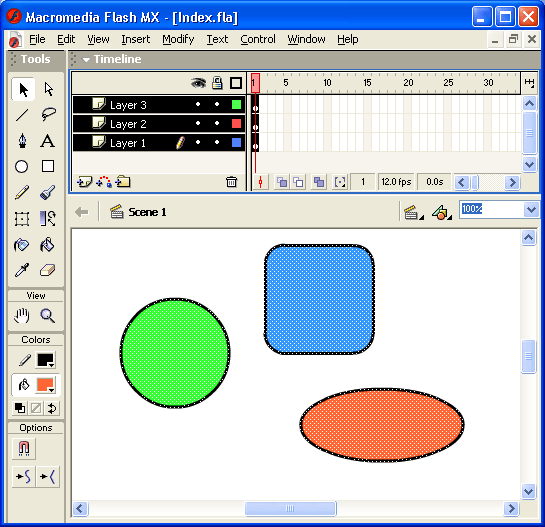The image size is (545, 527).
Task: Open the black stroke color swatch
Action: (x=46, y=360)
